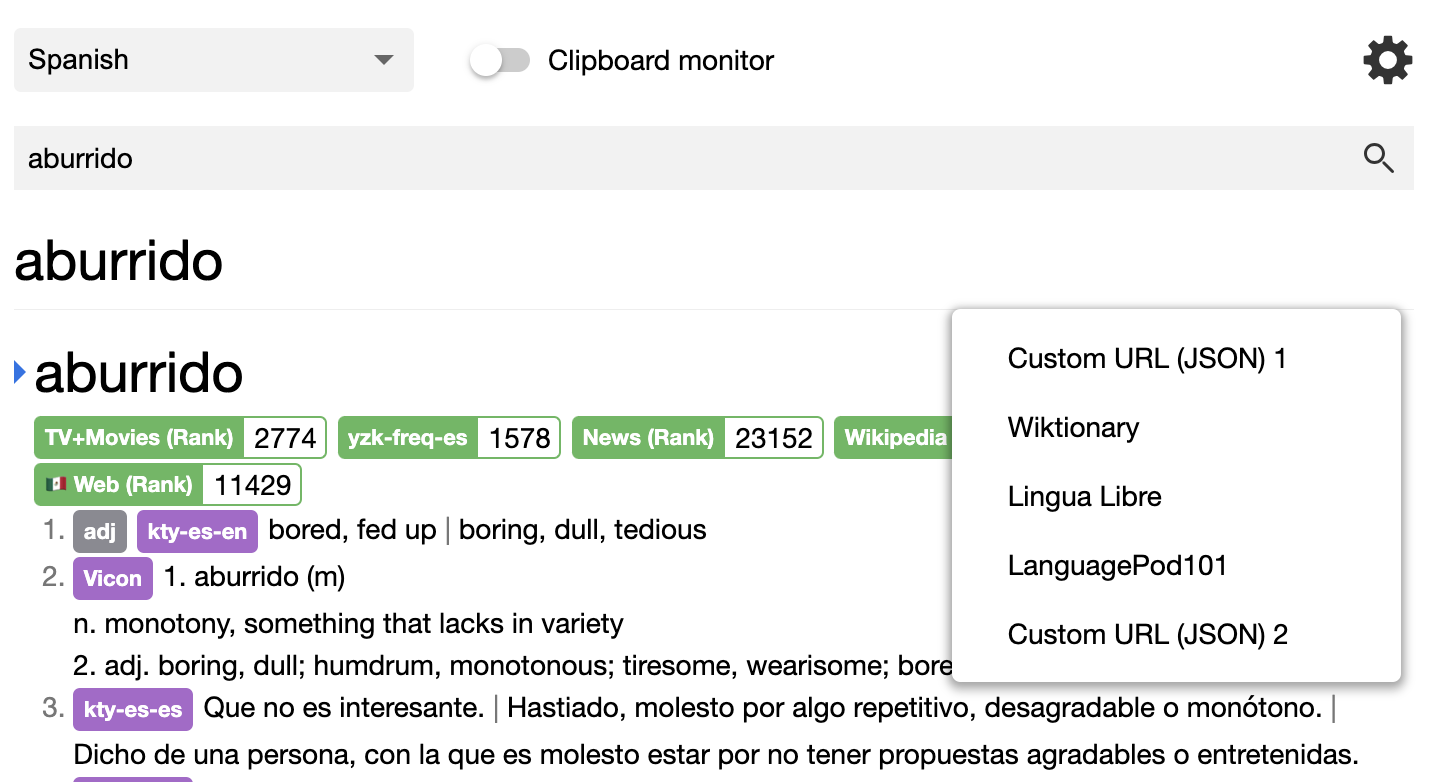Click the News (Rank) frequency tag
The width and height of the screenshot is (1444, 782).
(x=648, y=438)
